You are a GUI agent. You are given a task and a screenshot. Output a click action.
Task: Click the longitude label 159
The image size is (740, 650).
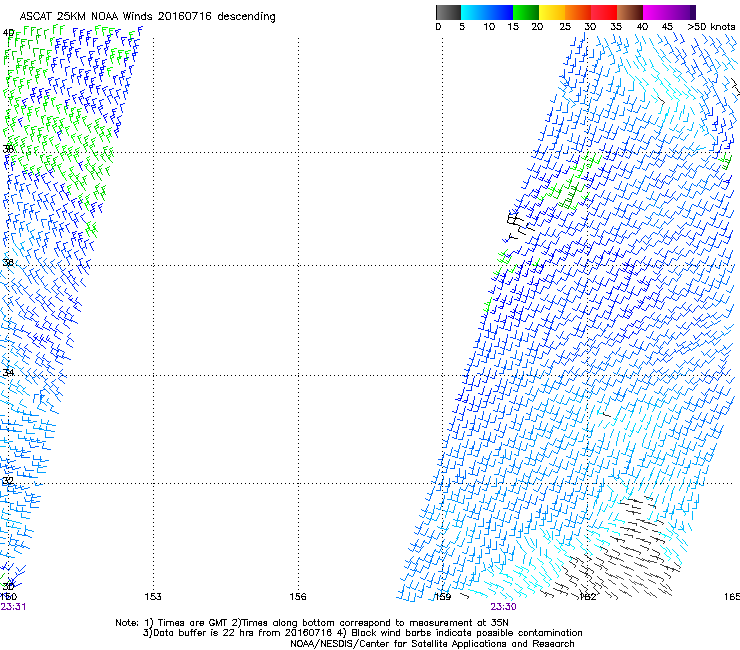(443, 597)
